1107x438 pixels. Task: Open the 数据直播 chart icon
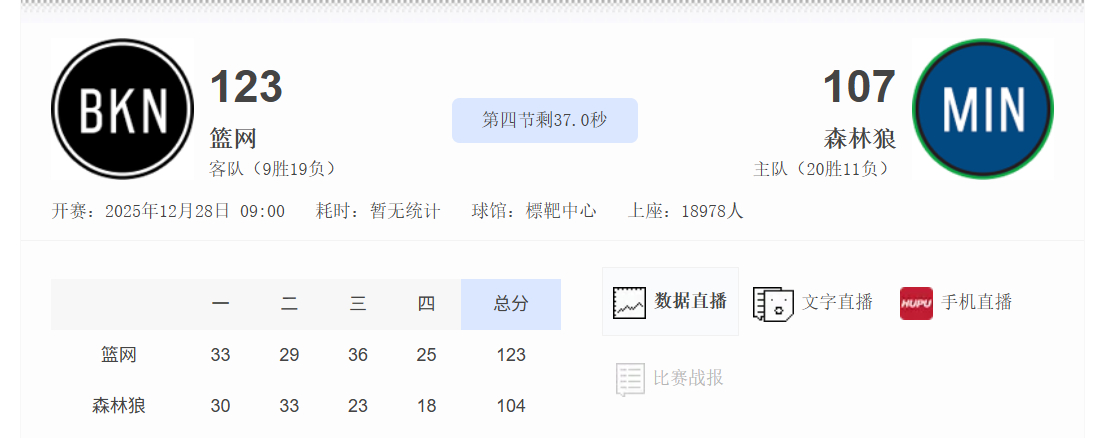tap(629, 302)
